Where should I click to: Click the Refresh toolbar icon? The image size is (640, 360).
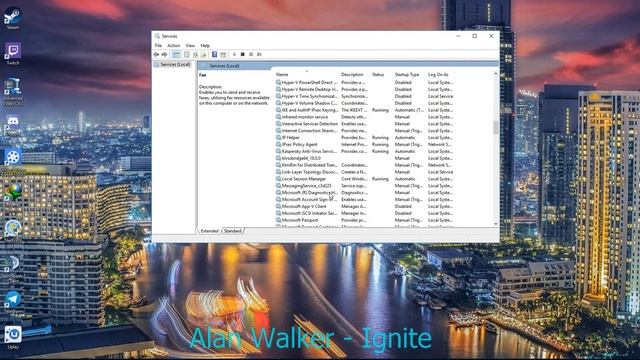click(x=195, y=54)
